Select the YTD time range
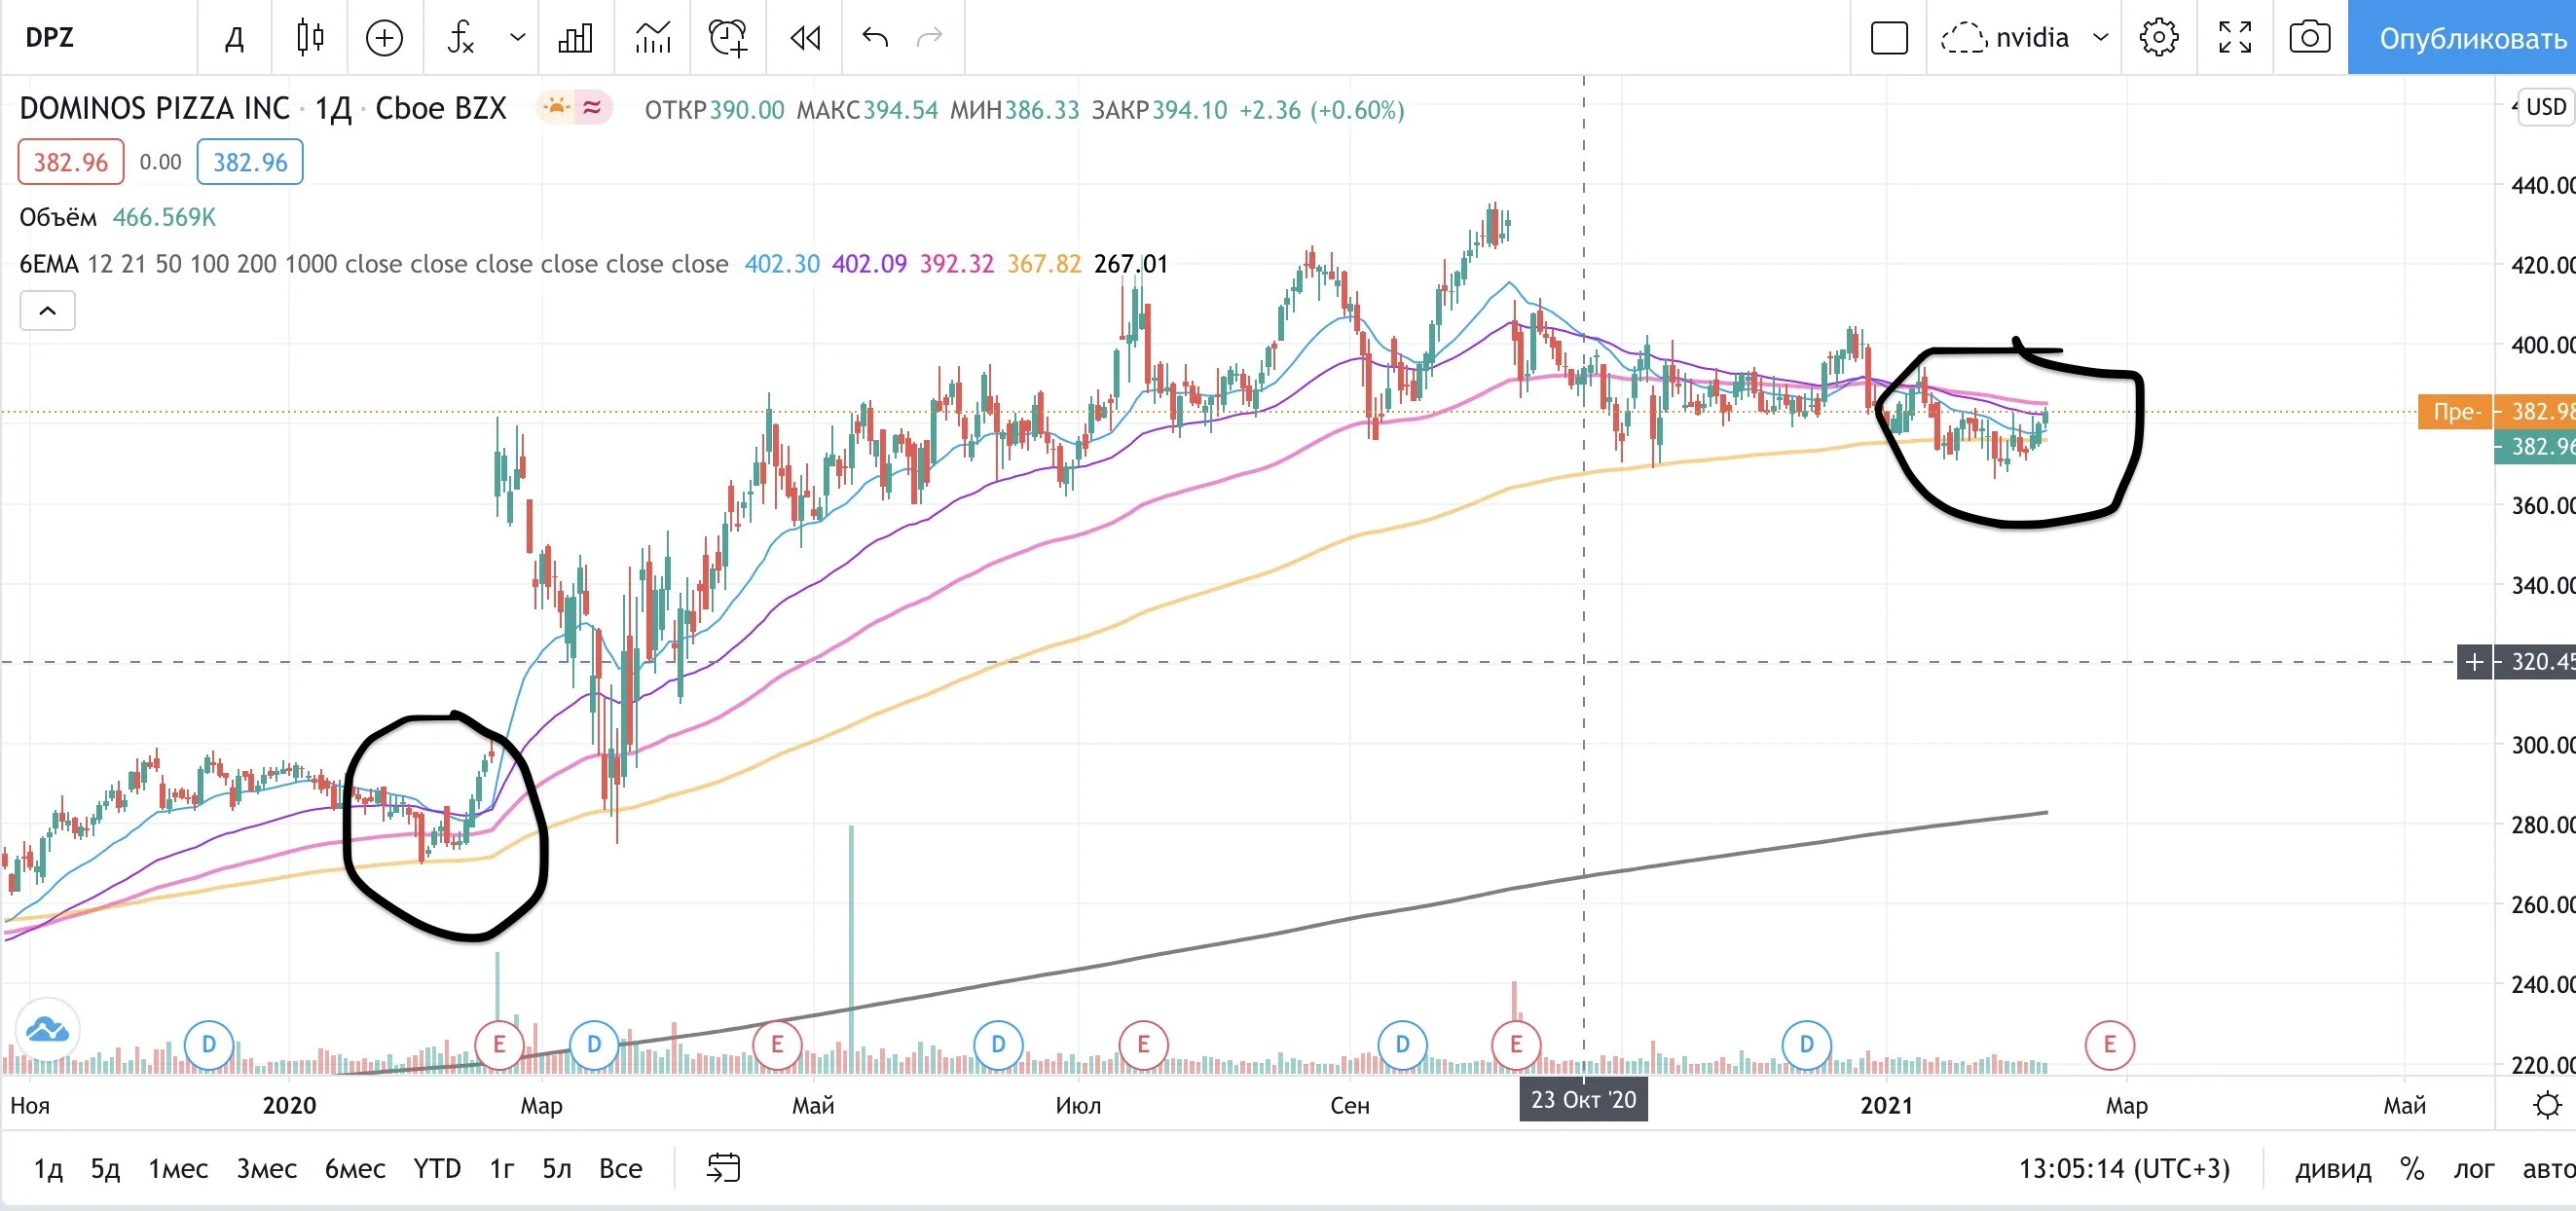2576x1211 pixels. 437,1168
